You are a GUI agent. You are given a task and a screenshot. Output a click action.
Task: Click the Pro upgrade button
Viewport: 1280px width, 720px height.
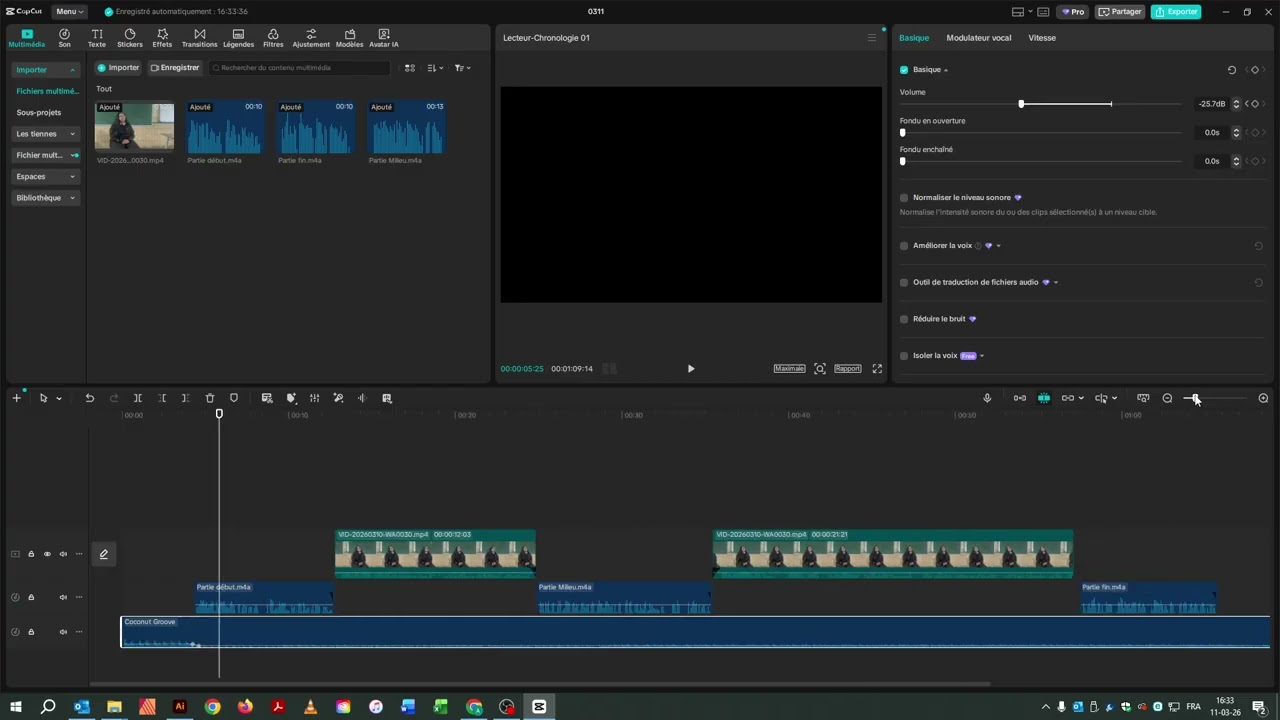1073,12
